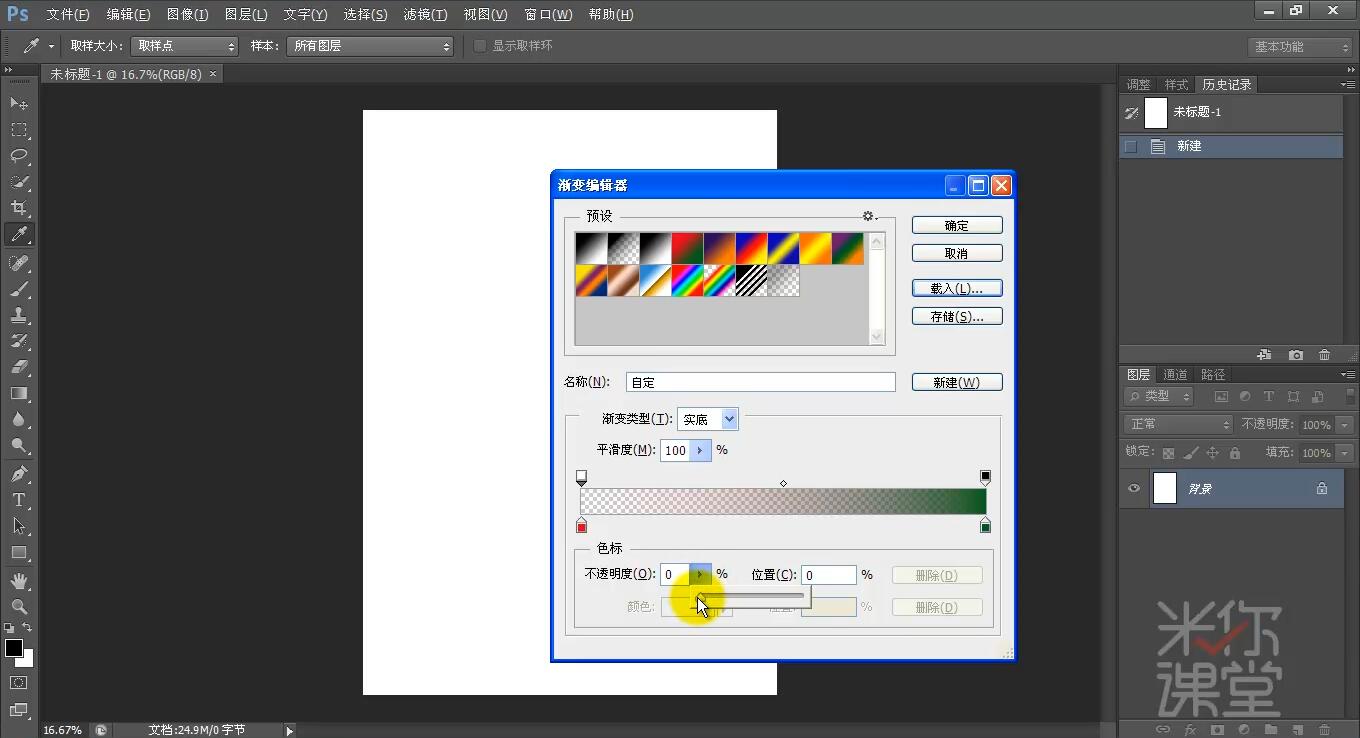Click the 名称 input field showing 自定
Viewport: 1360px width, 738px height.
(x=760, y=381)
